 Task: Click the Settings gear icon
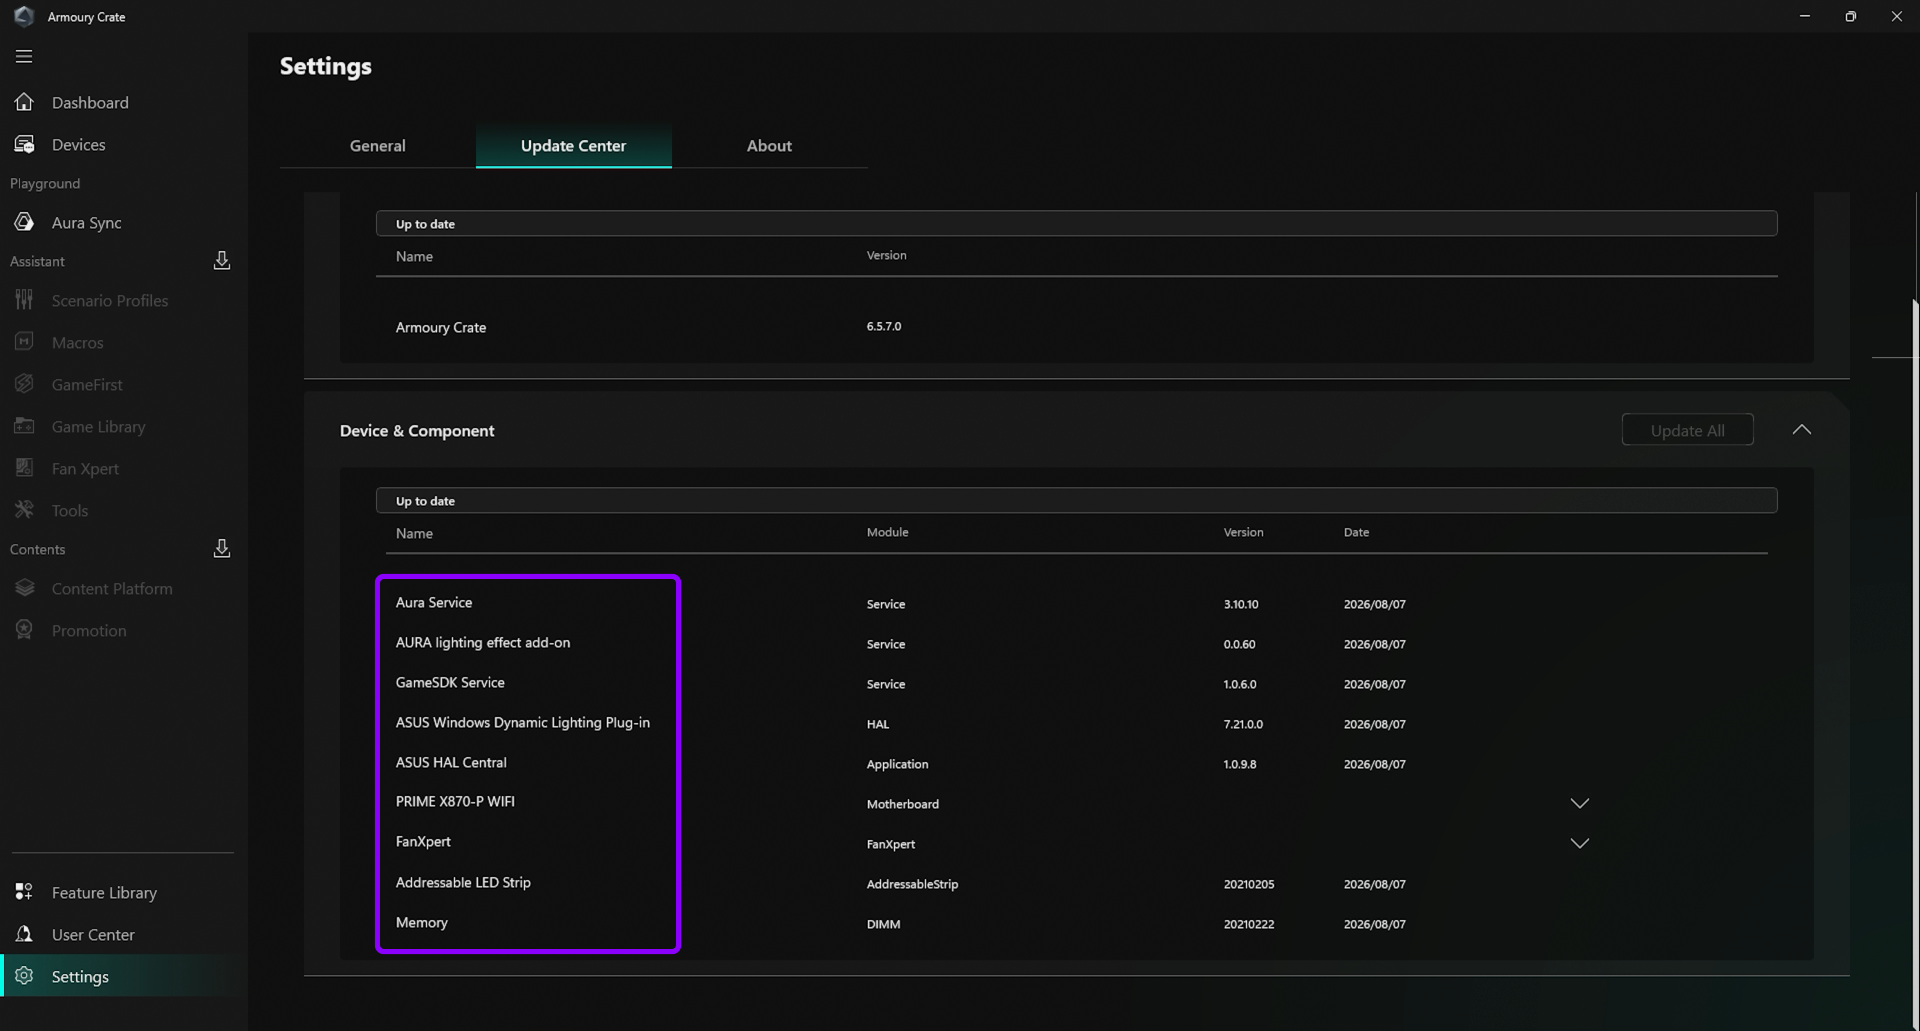[24, 976]
